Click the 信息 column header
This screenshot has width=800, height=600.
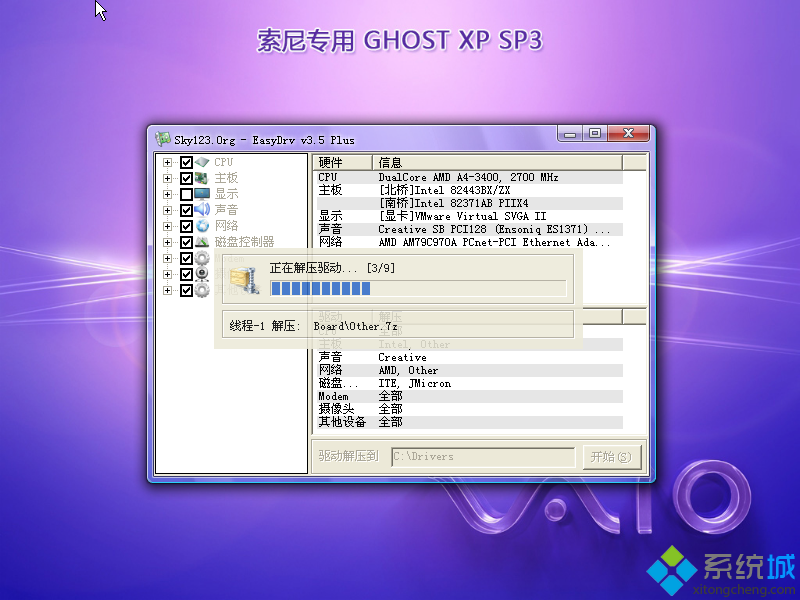pos(497,163)
